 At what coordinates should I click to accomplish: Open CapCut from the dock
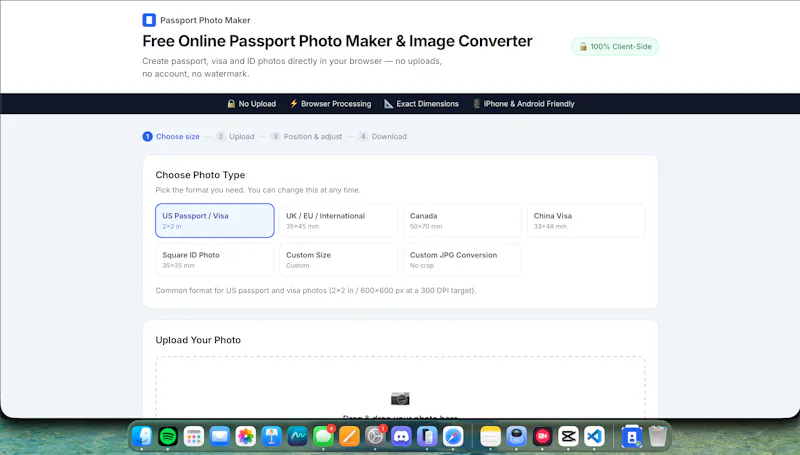click(x=568, y=437)
